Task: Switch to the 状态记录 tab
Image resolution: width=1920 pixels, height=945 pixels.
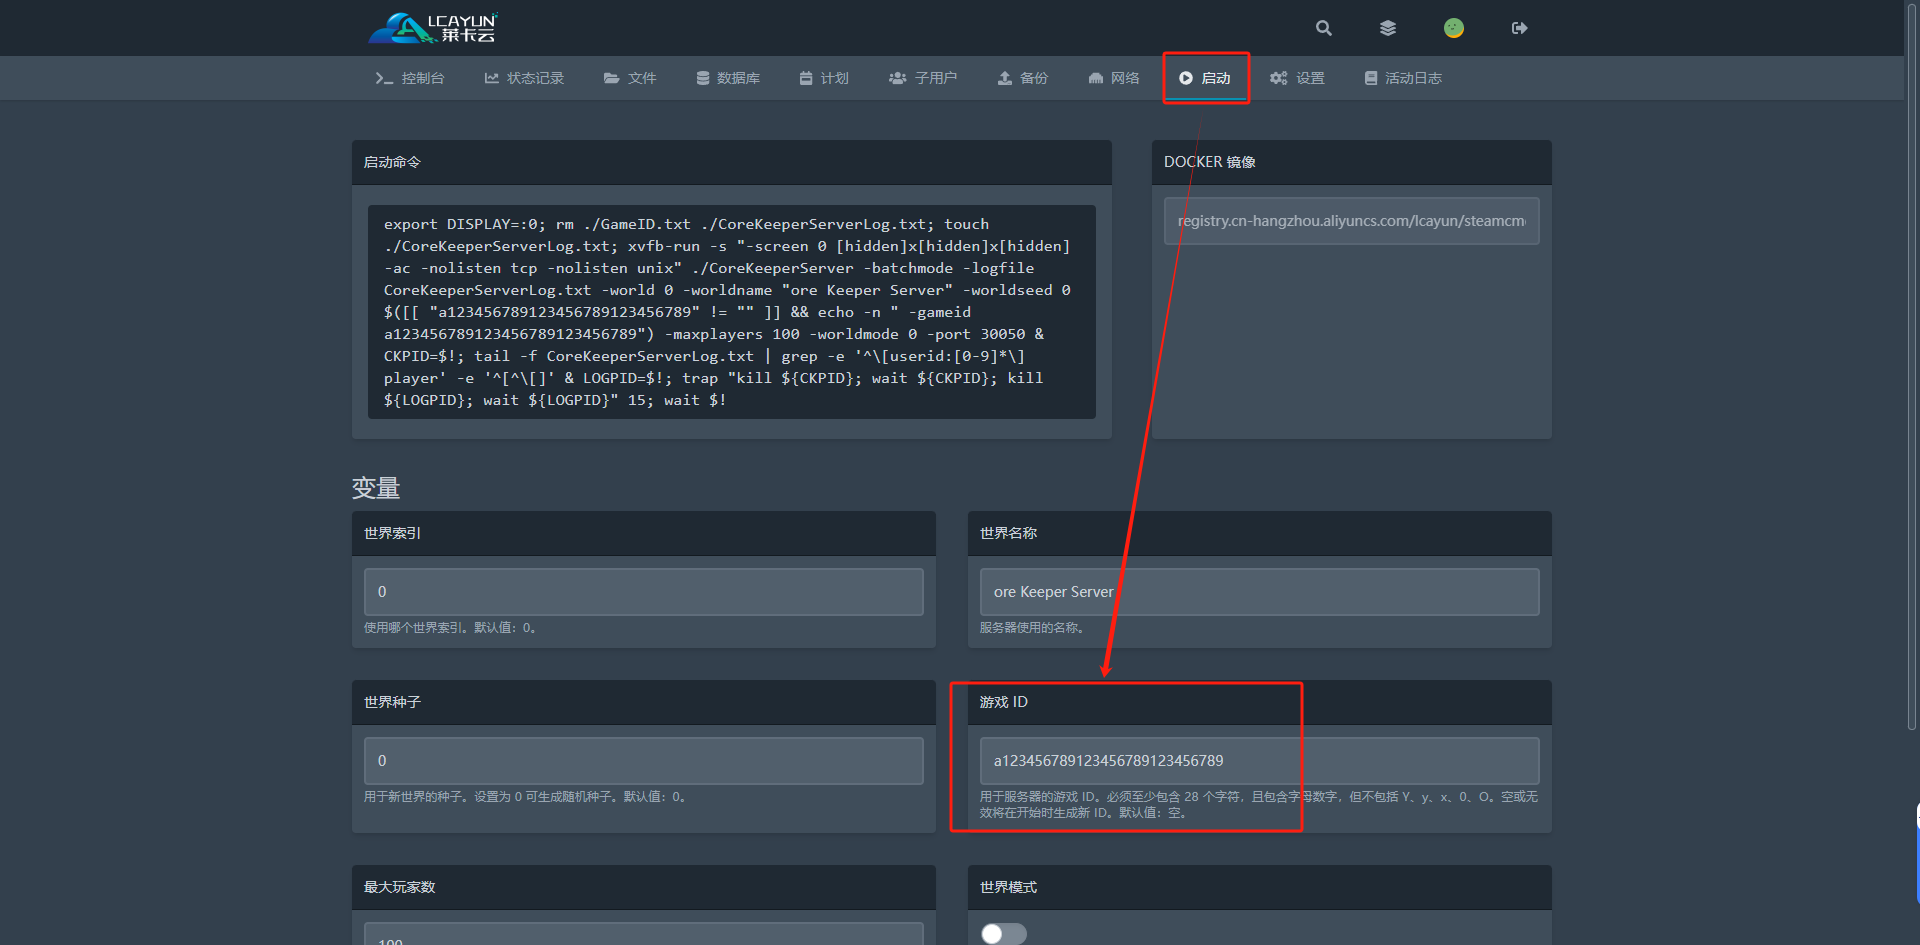Action: tap(524, 78)
